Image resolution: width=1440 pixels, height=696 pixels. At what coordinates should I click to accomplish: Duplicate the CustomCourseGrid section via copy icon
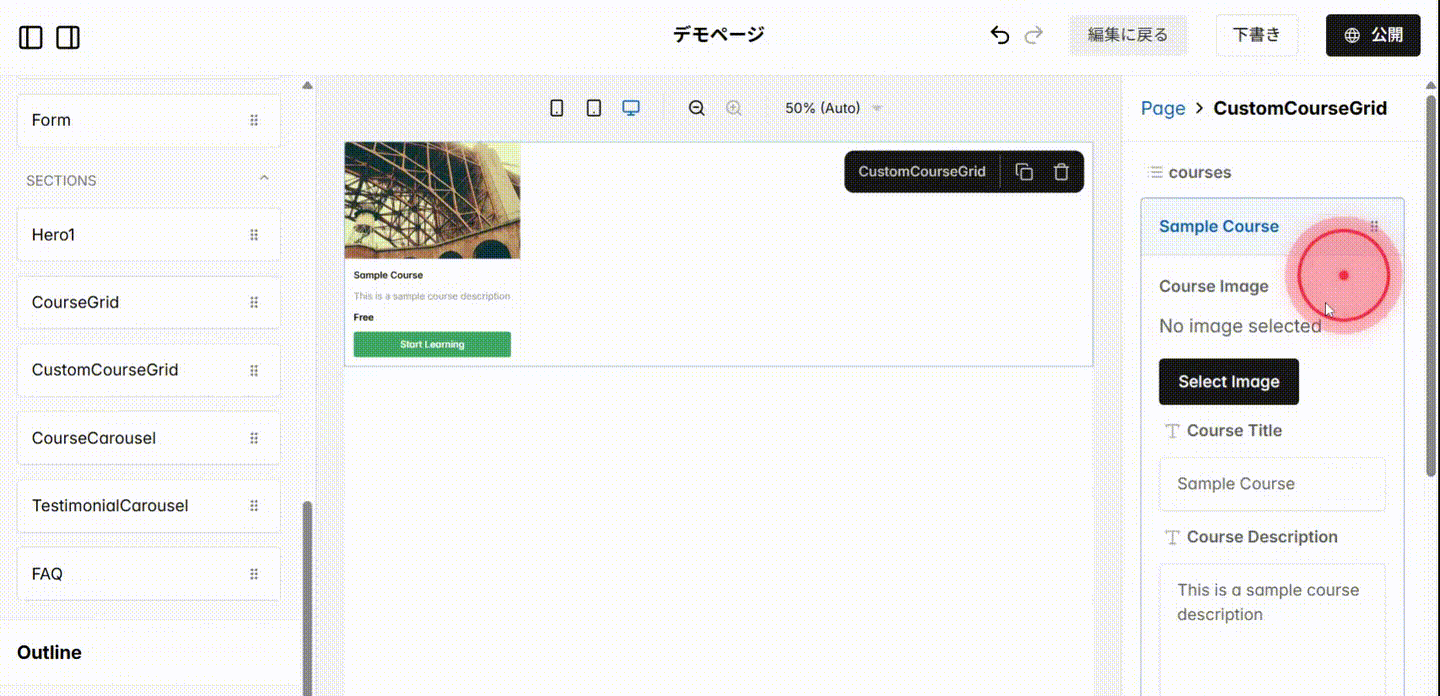pyautogui.click(x=1024, y=171)
